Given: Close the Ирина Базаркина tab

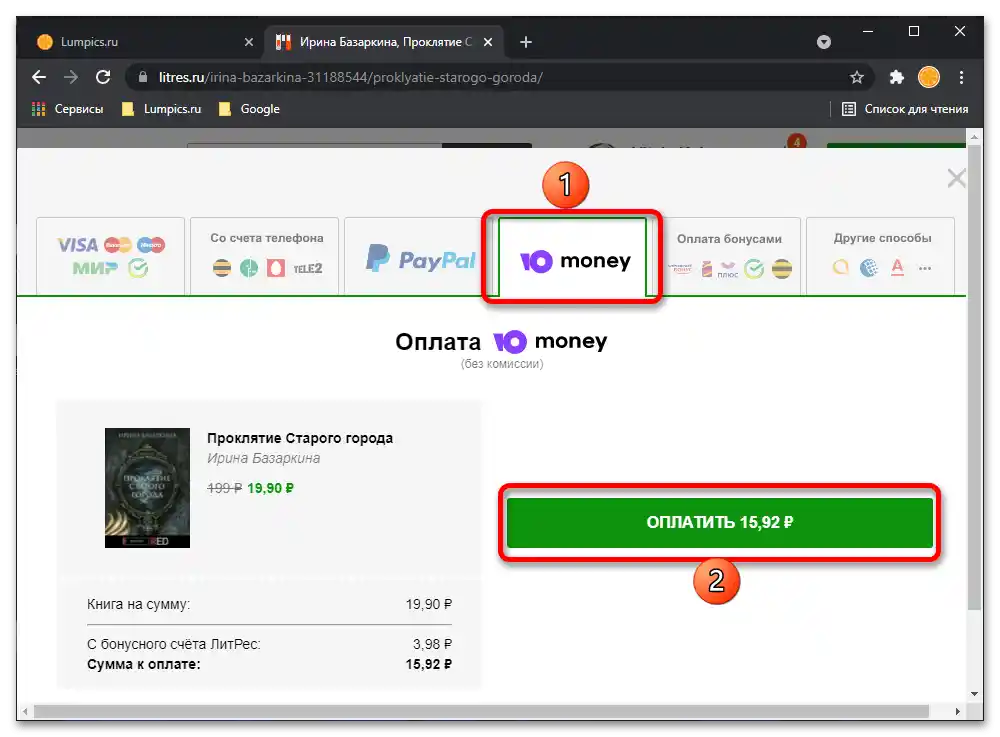Looking at the screenshot, I should [488, 42].
